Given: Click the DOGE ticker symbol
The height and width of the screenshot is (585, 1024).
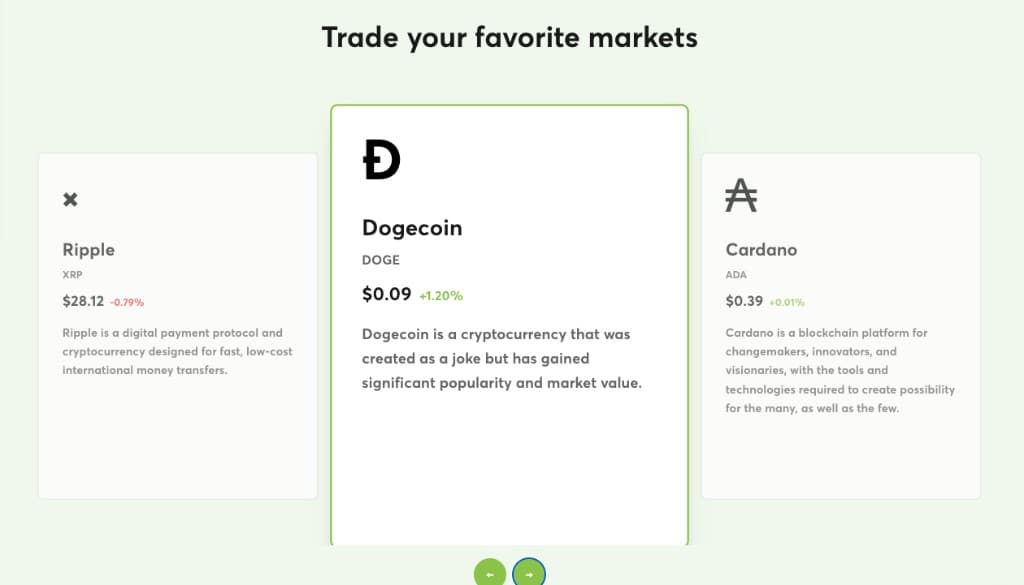Looking at the screenshot, I should [x=381, y=260].
